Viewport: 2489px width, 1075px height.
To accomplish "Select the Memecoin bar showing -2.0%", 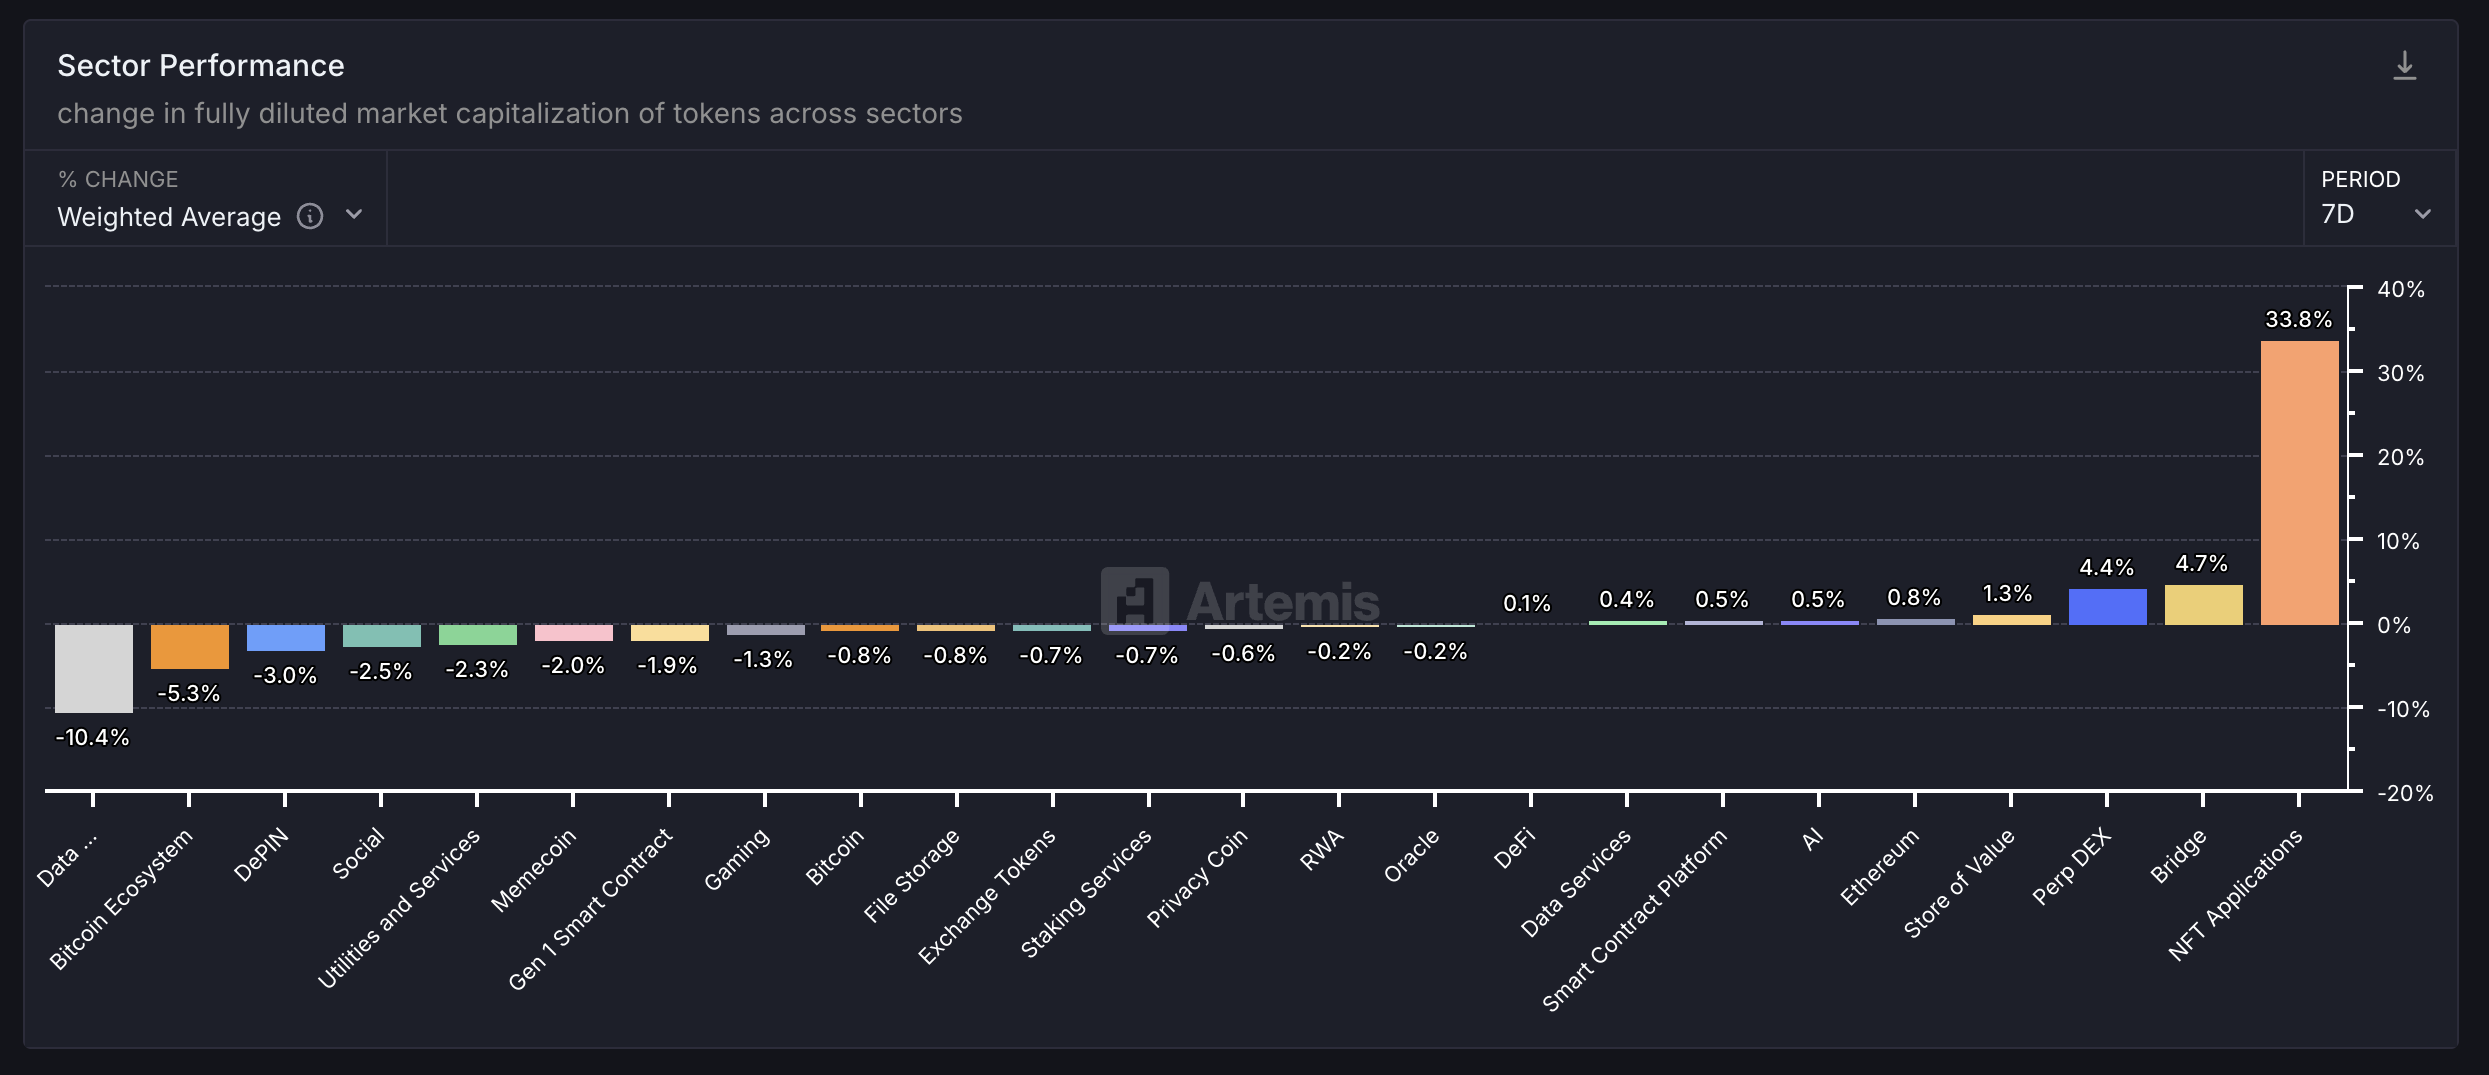I will 572,634.
